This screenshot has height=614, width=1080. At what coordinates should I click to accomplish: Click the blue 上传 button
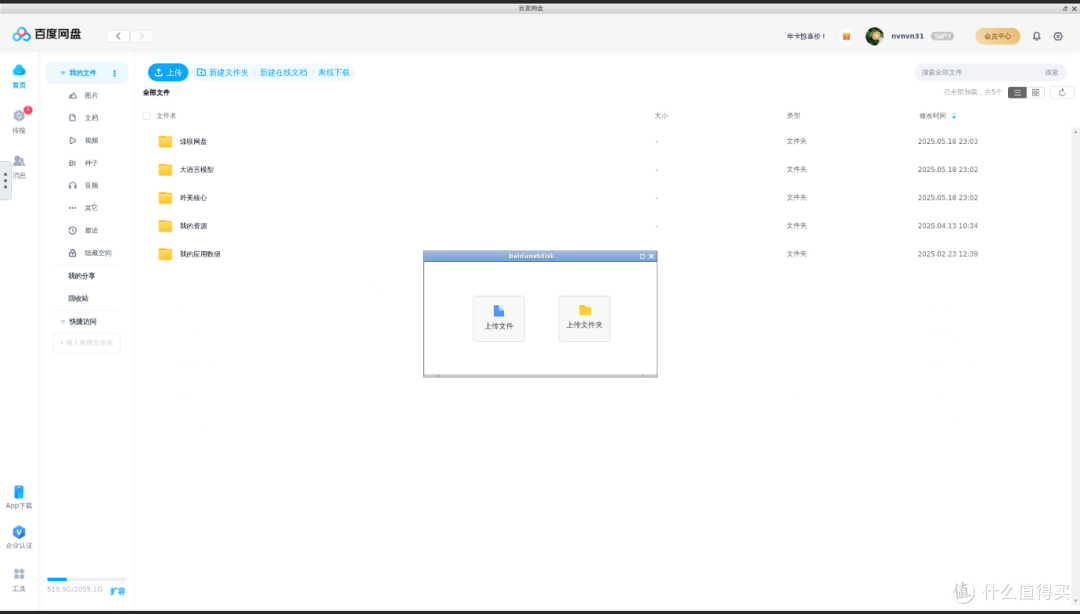tap(168, 72)
